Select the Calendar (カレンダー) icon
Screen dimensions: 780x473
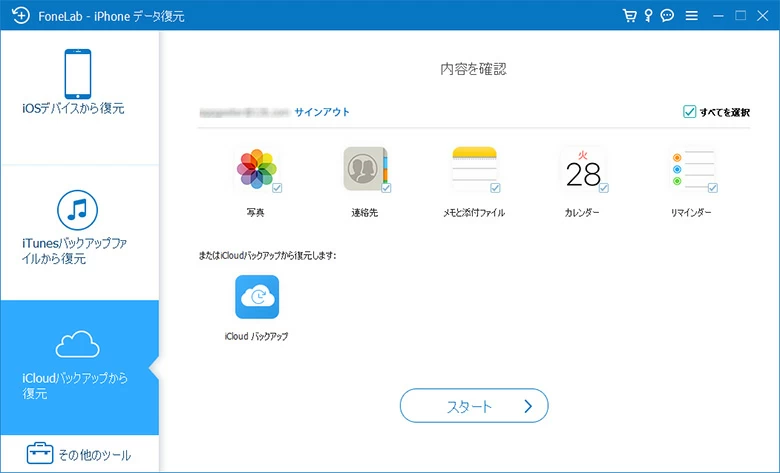[582, 169]
